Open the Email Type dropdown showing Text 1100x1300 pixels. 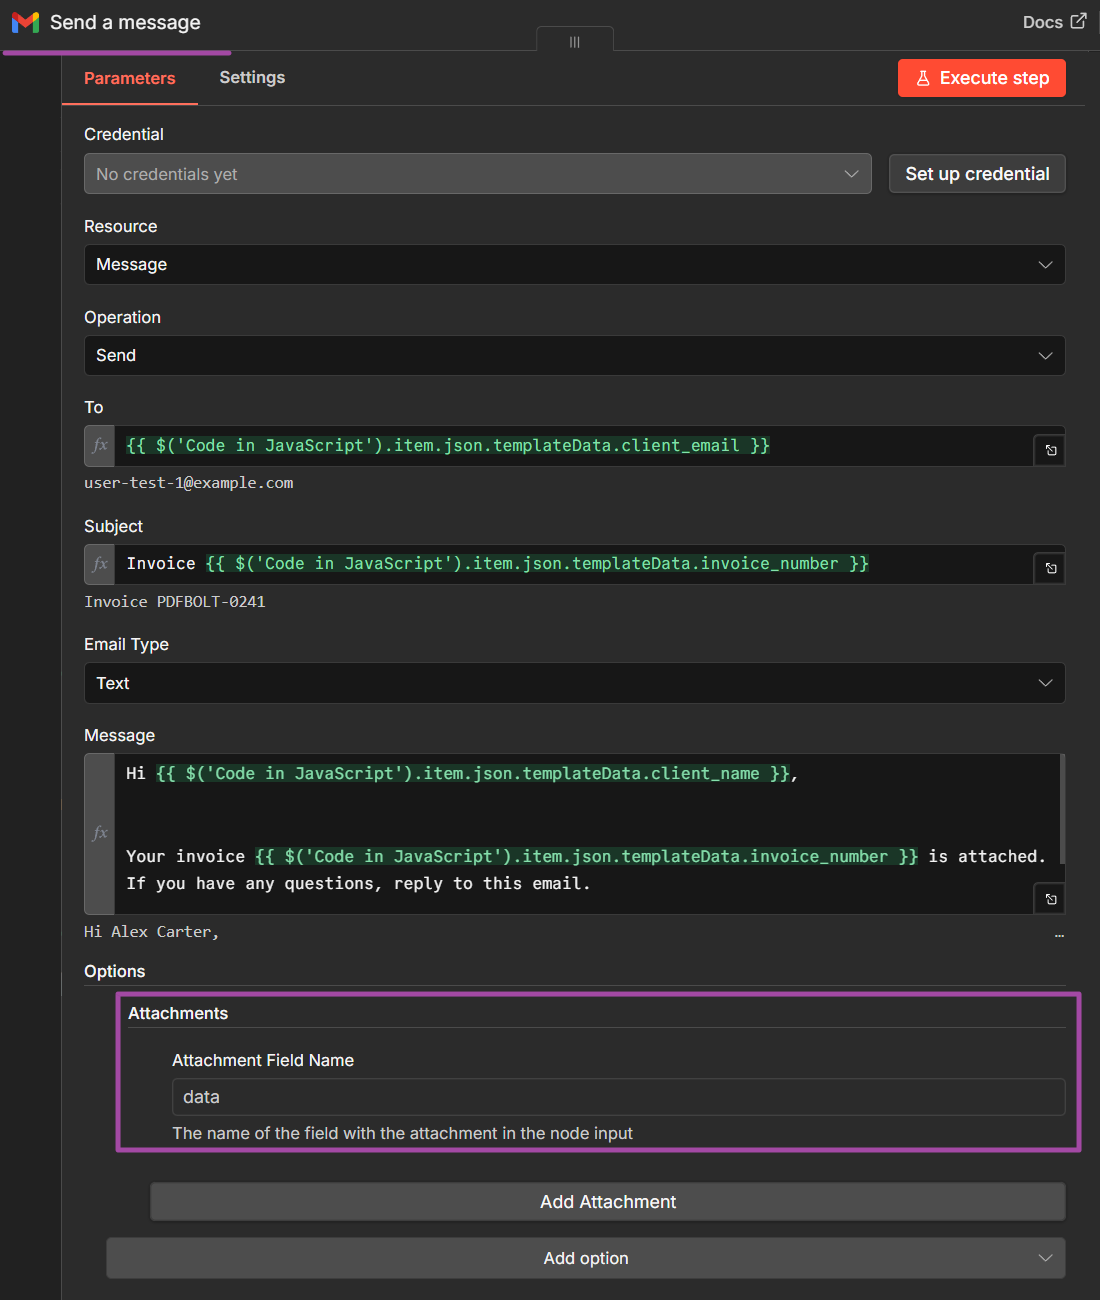pyautogui.click(x=574, y=683)
